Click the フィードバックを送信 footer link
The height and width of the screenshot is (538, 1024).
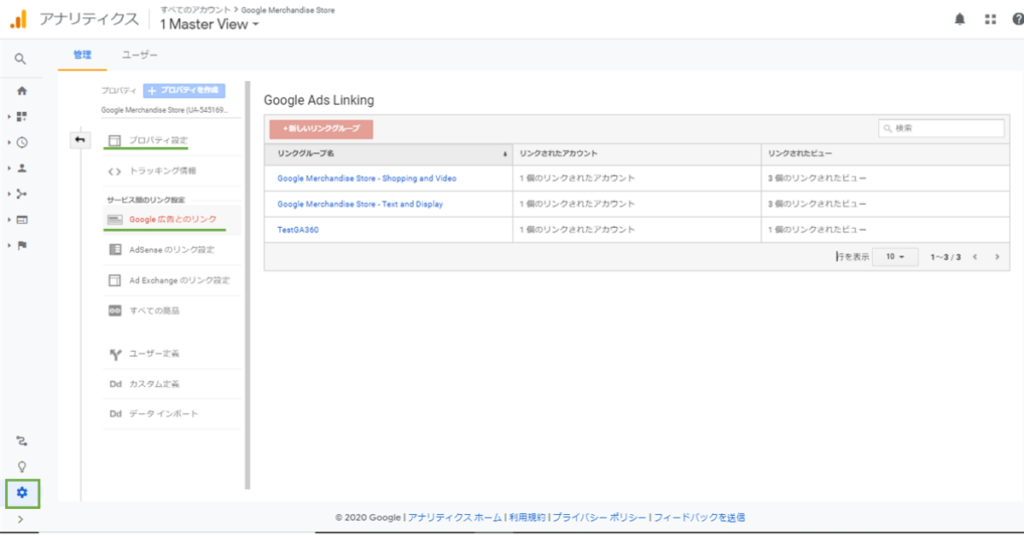(x=699, y=518)
